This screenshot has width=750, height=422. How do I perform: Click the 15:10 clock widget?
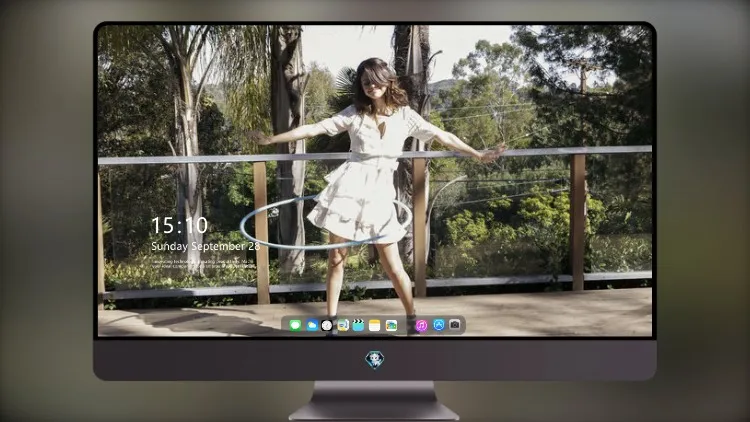click(x=179, y=225)
